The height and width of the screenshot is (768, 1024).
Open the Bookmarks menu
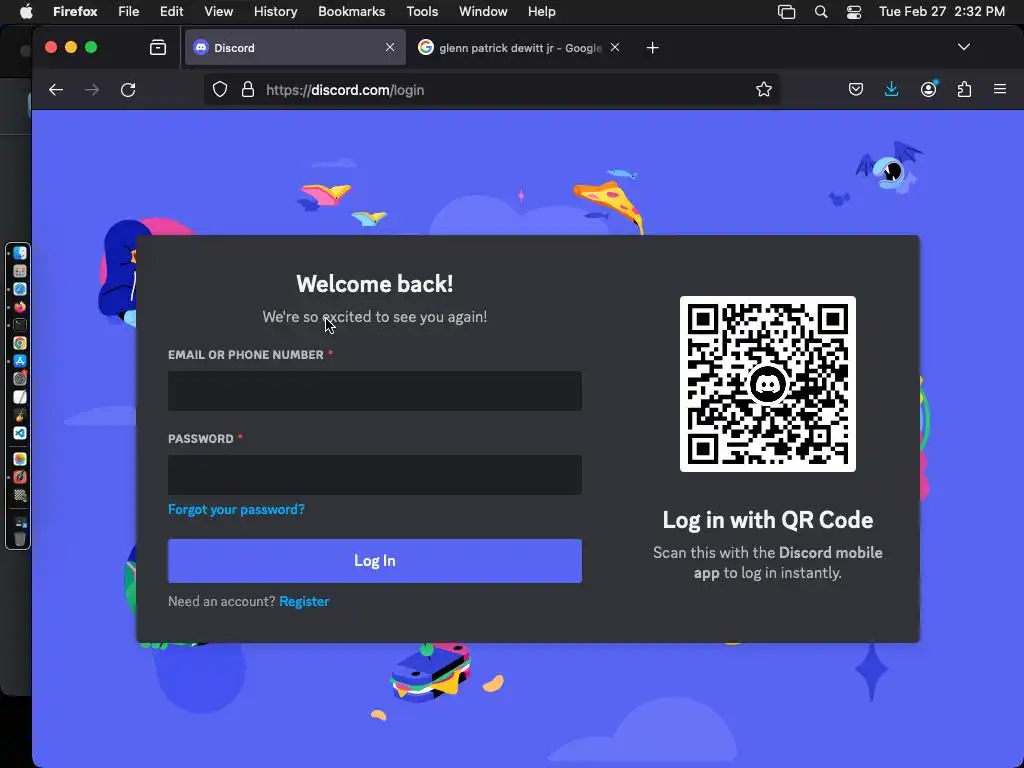tap(351, 12)
